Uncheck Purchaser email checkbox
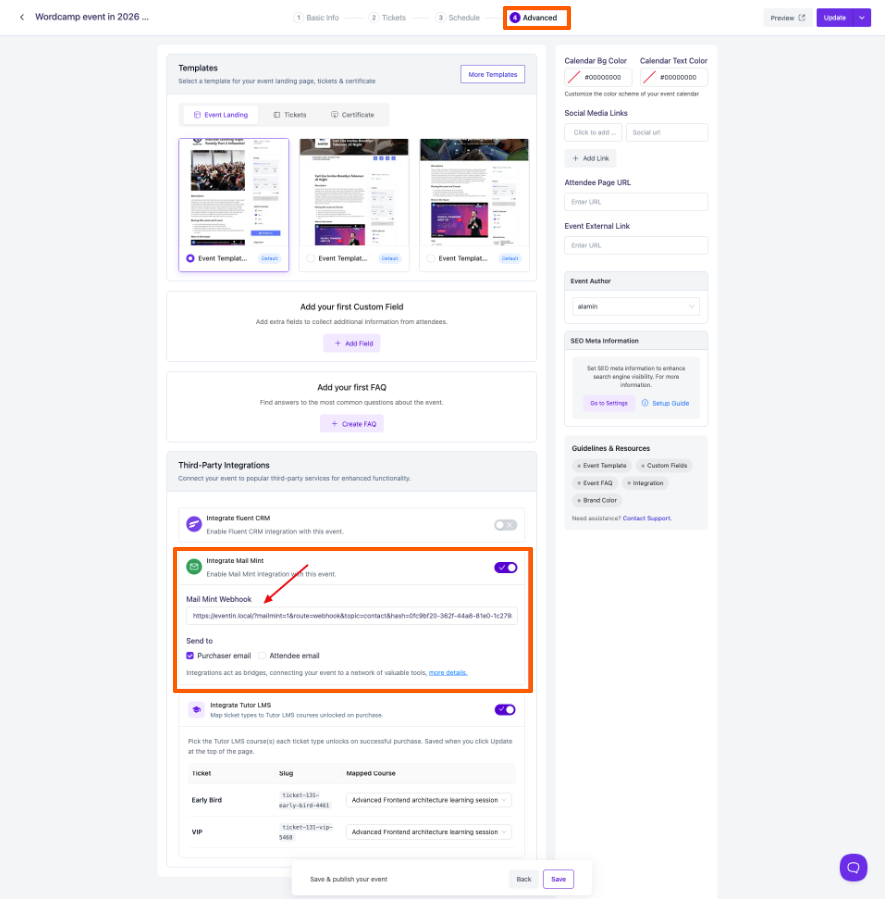This screenshot has width=885, height=899. [x=190, y=656]
